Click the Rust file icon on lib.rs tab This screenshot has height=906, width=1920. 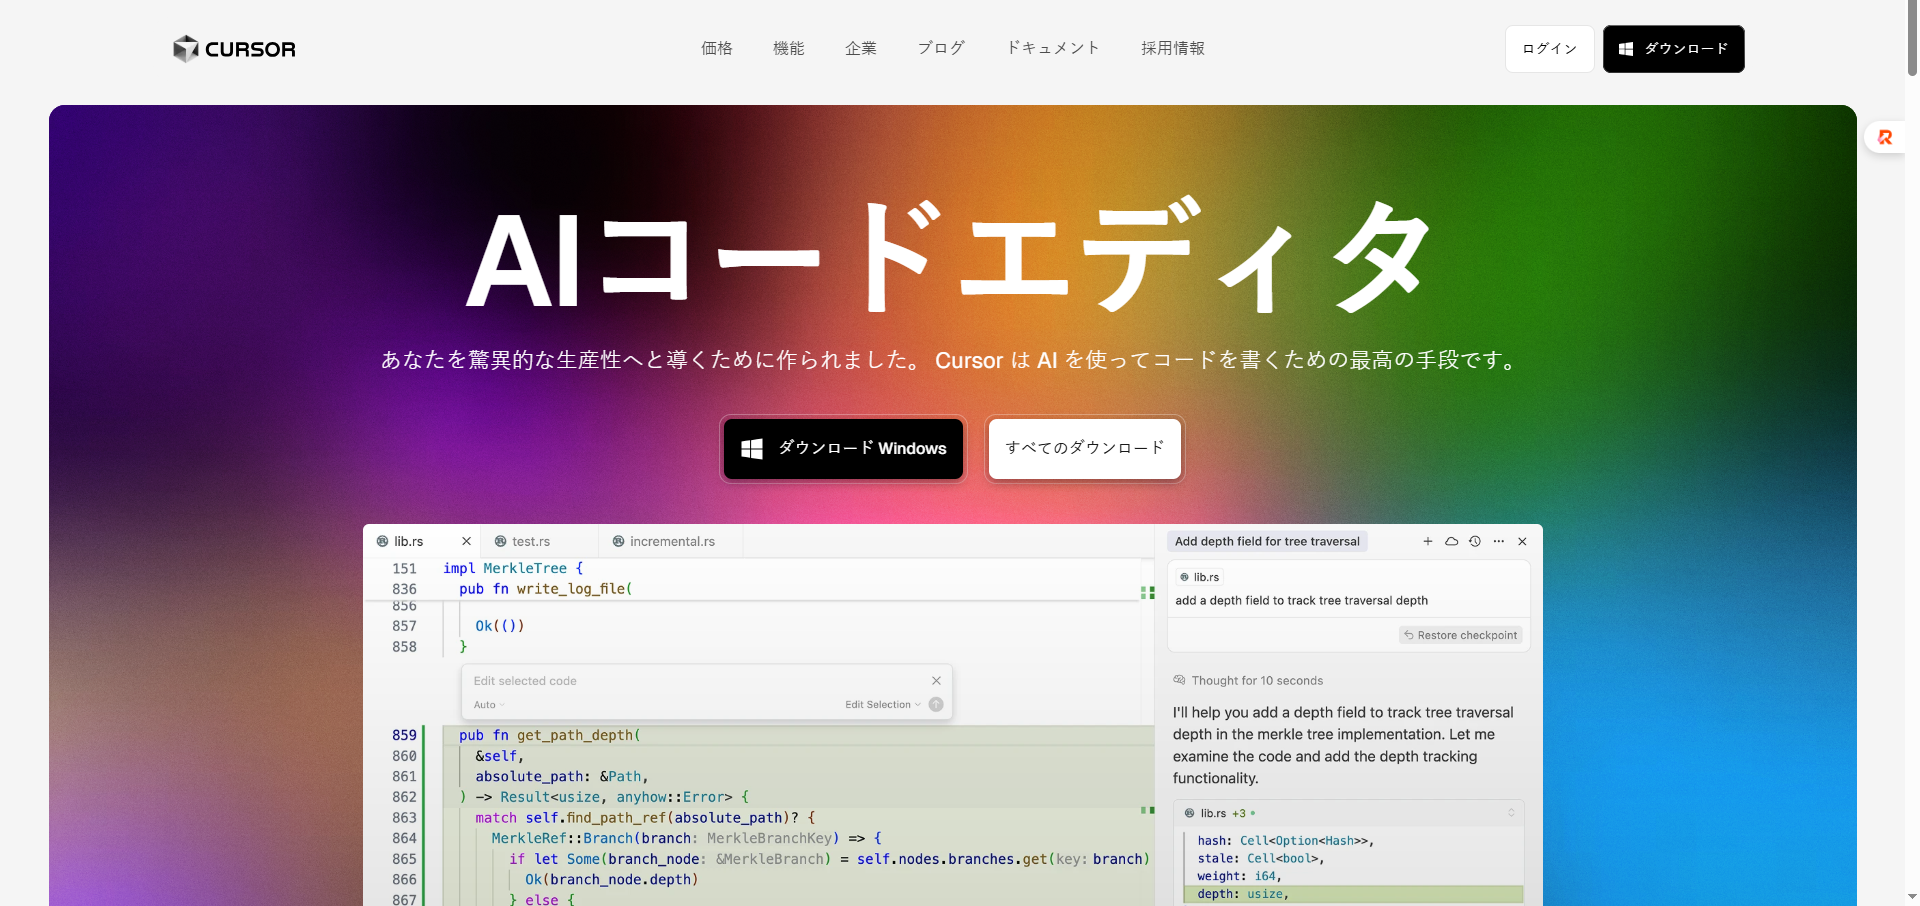coord(382,541)
